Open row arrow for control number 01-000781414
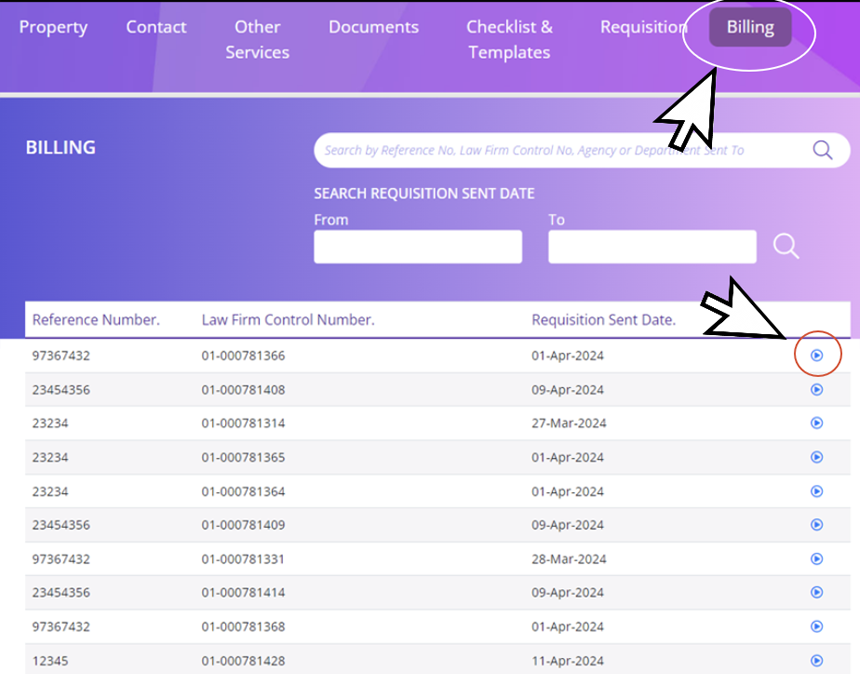Screen dimensions: 860x674 816,592
